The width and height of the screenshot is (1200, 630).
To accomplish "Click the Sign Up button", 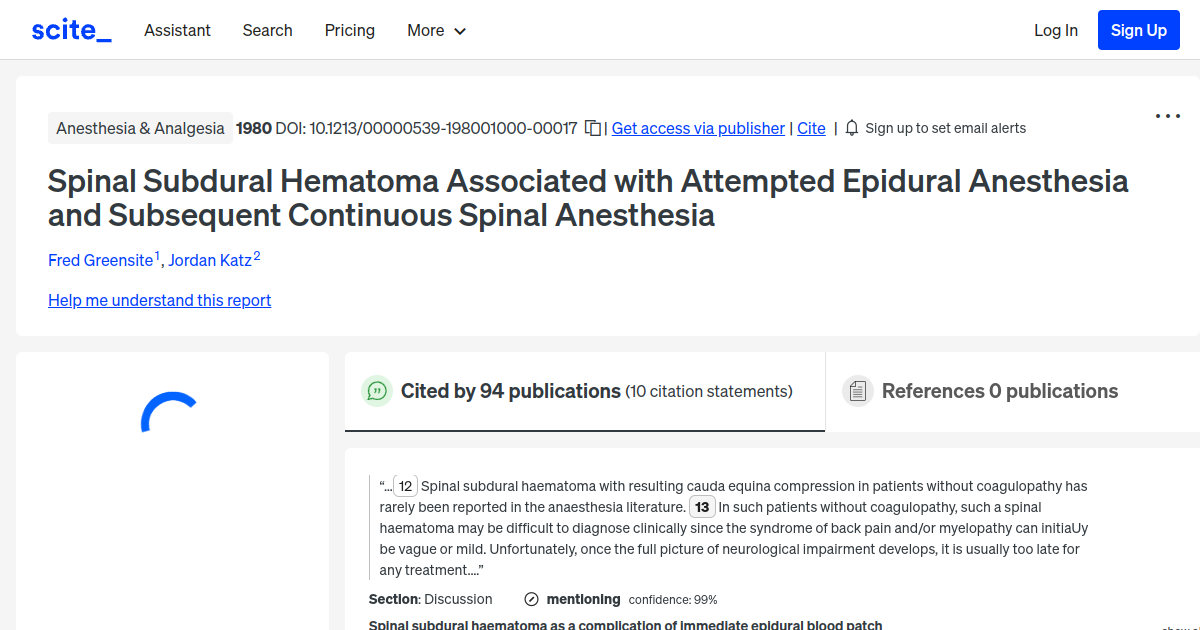I will [1138, 29].
